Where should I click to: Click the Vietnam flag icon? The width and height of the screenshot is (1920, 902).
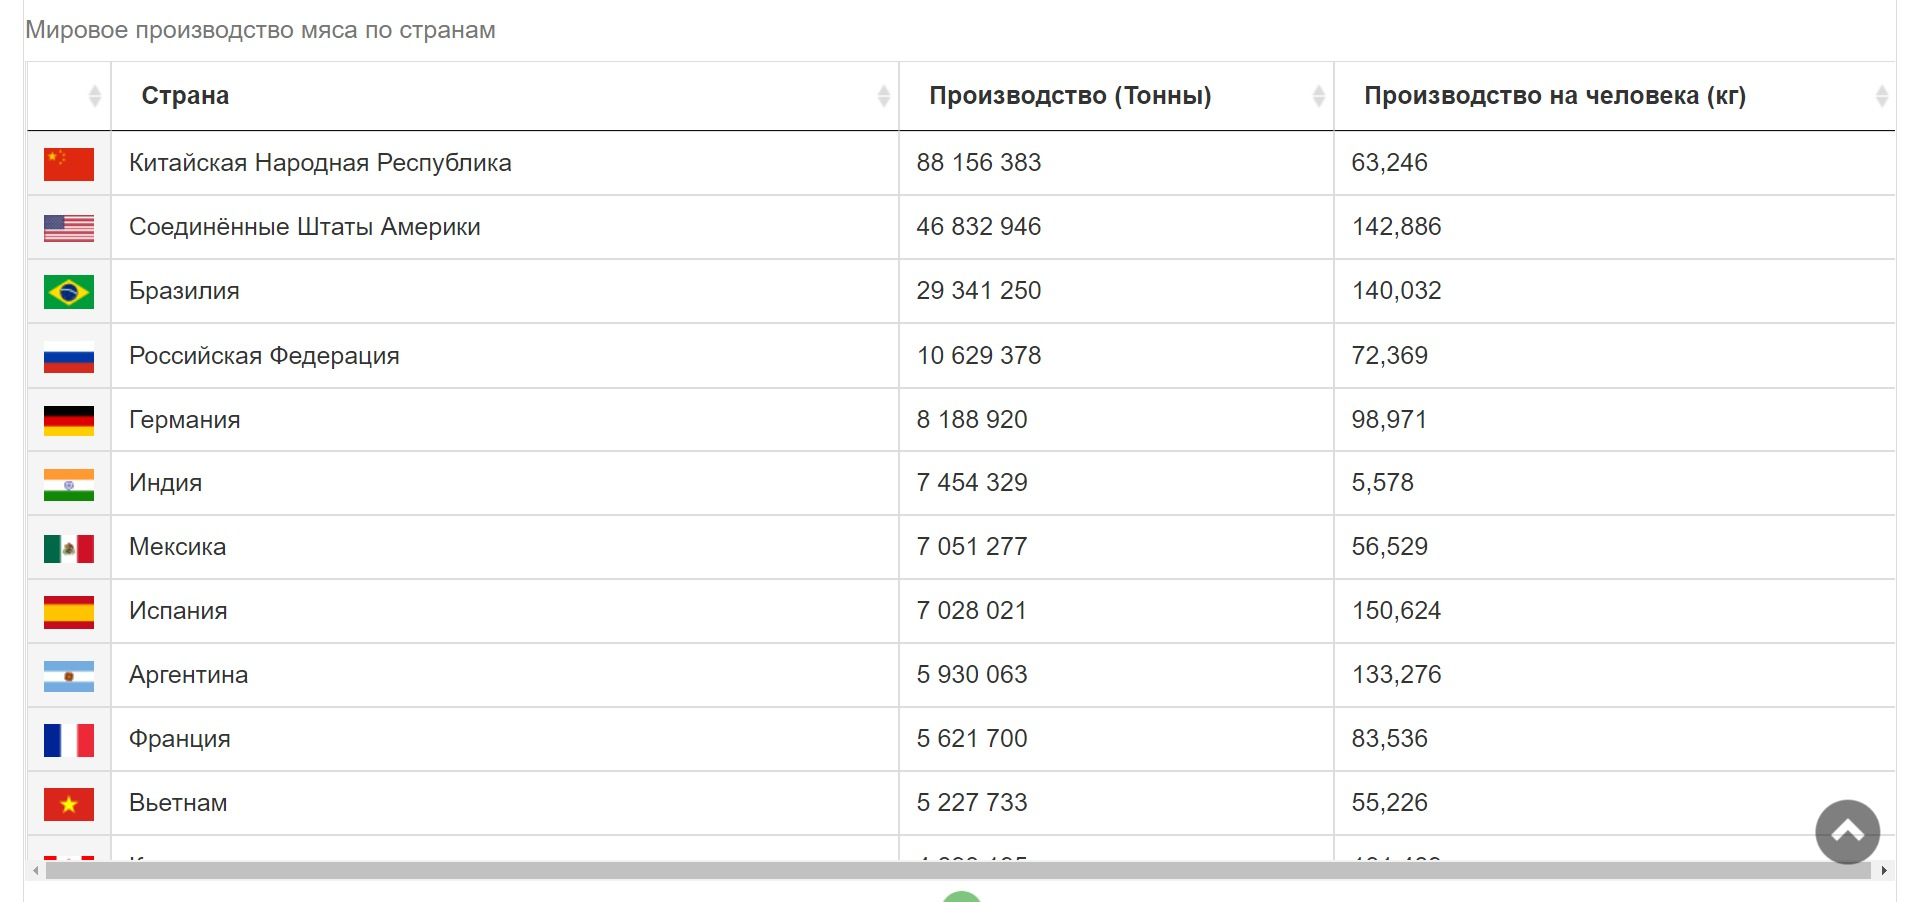(x=69, y=804)
